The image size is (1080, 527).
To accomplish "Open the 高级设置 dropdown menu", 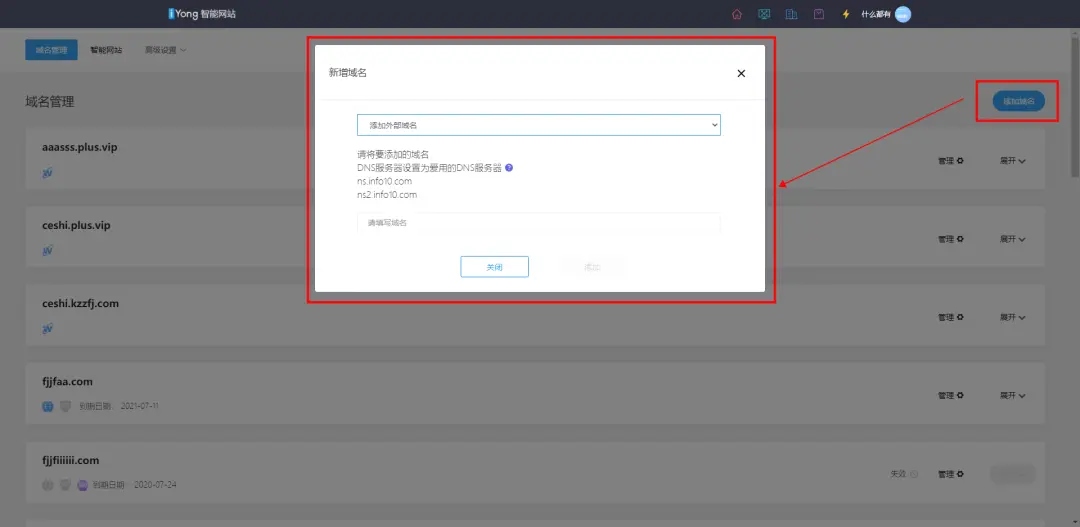I will click(165, 49).
